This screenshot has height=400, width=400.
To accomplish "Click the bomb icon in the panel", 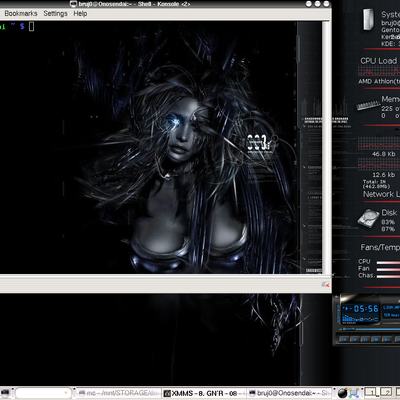I will pyautogui.click(x=342, y=393).
